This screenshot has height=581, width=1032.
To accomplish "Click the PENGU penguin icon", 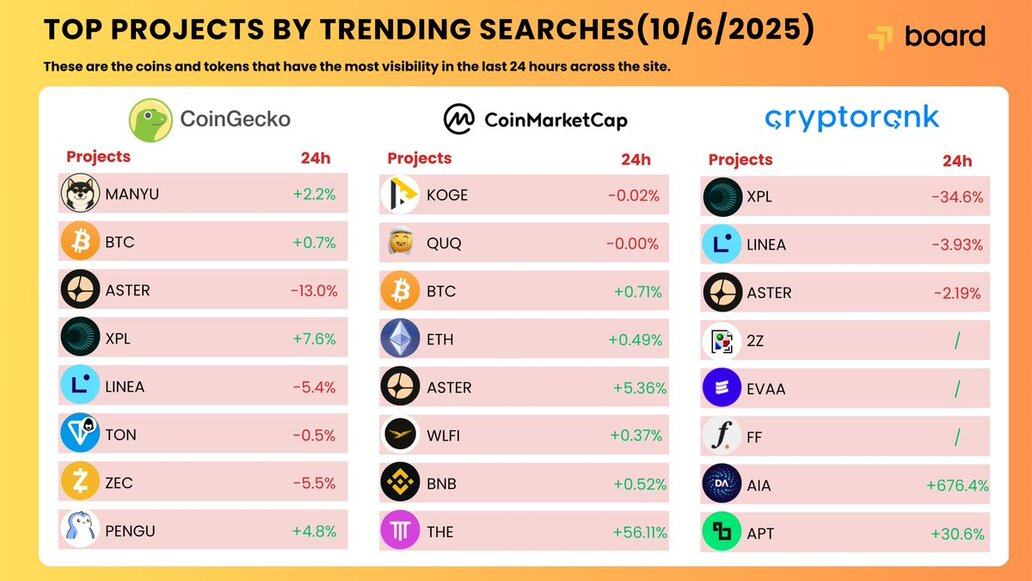I will point(80,531).
